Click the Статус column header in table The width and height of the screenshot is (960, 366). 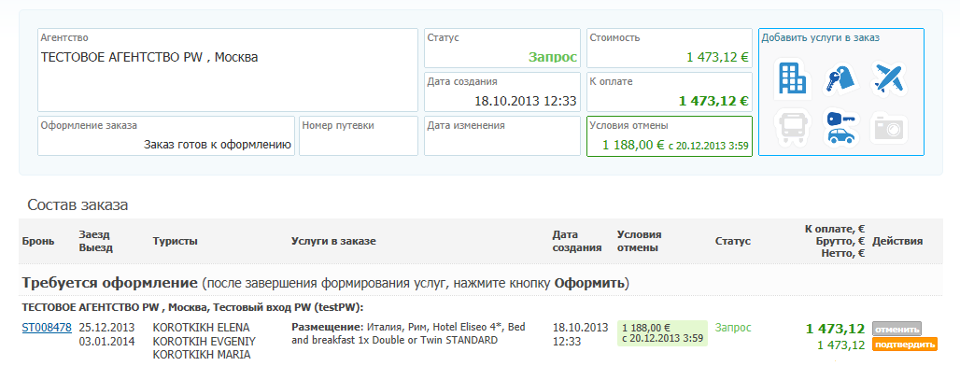(x=732, y=241)
